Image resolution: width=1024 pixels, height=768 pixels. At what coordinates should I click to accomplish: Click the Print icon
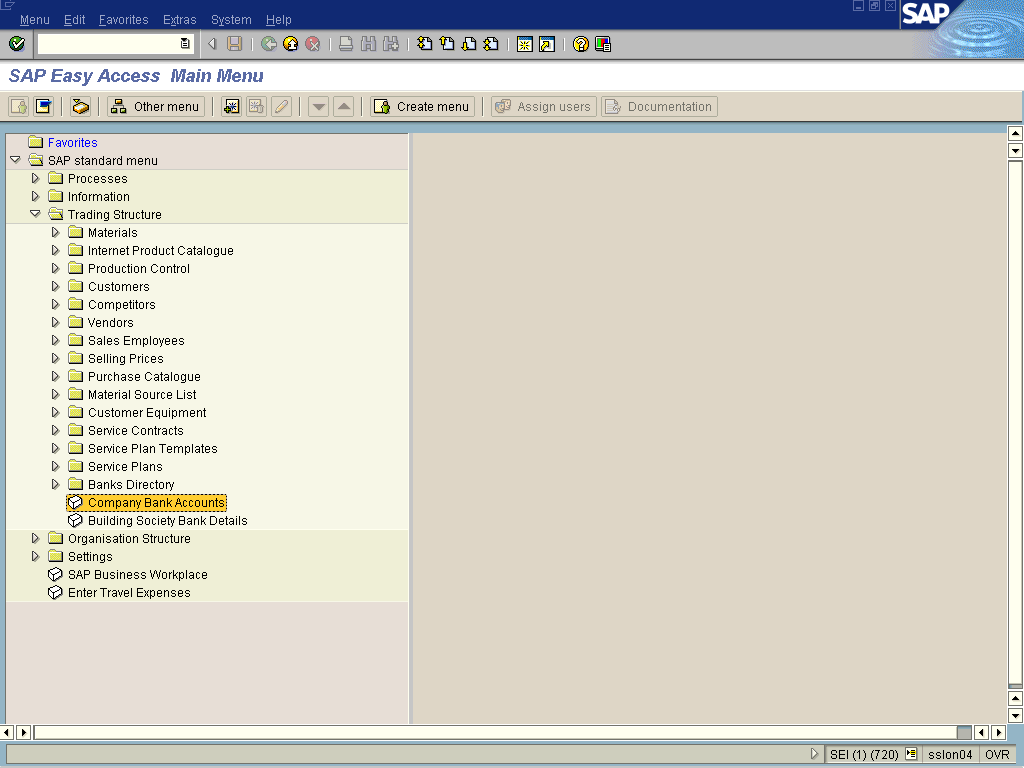click(346, 44)
